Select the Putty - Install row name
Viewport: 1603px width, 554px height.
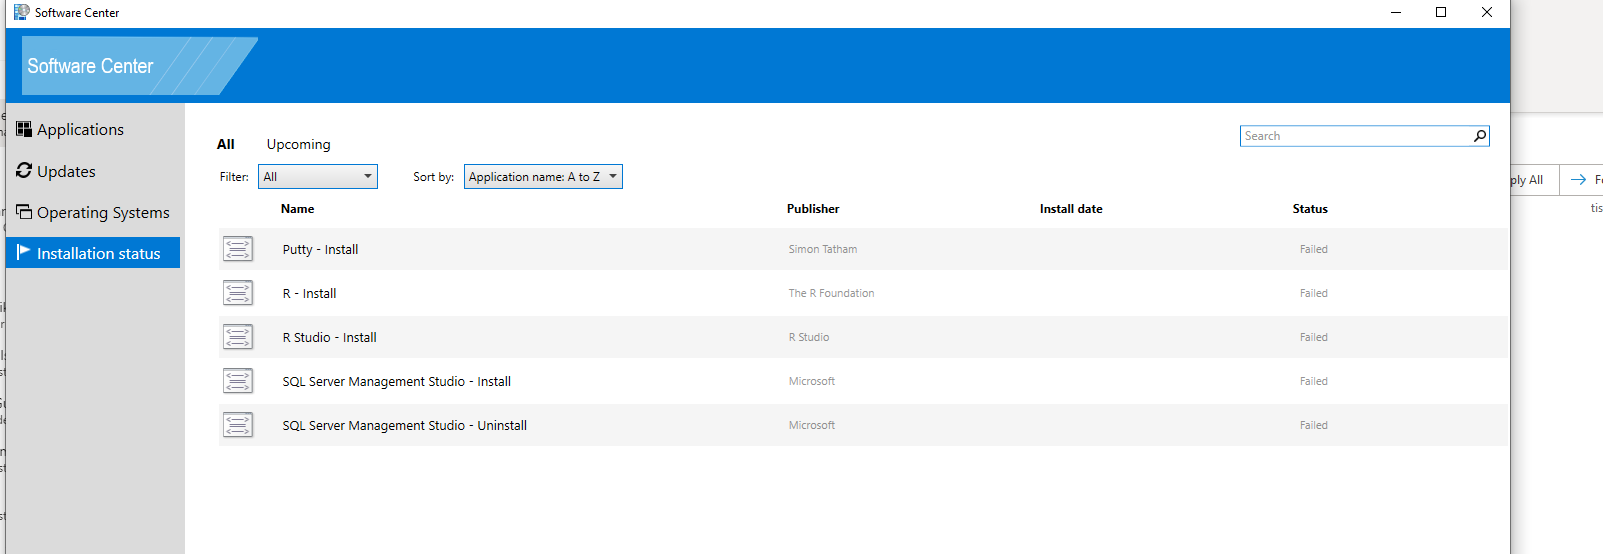pos(320,250)
